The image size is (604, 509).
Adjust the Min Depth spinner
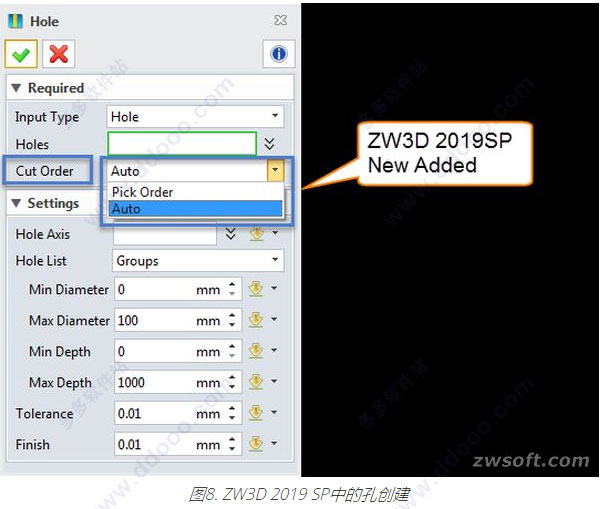coord(232,351)
